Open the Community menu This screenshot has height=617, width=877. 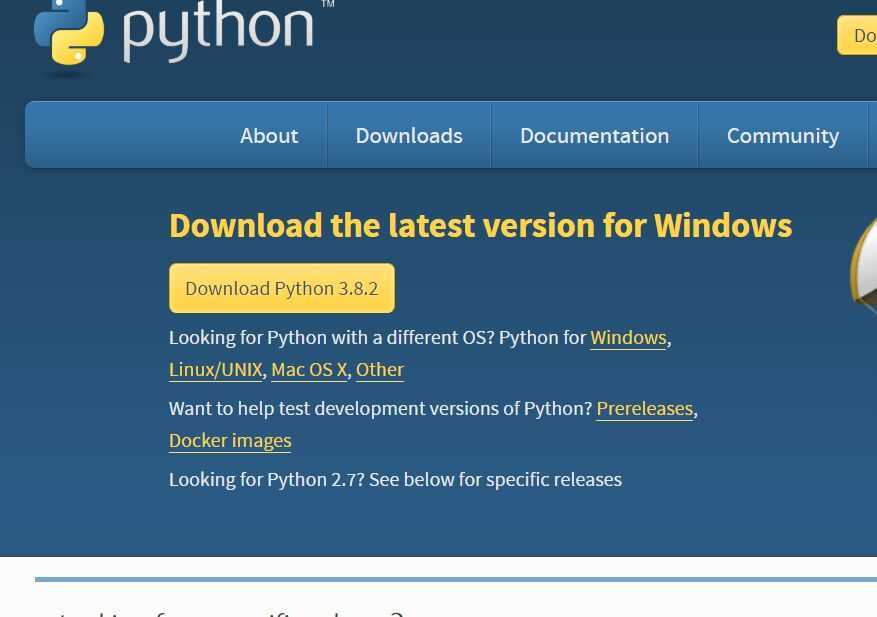[x=782, y=136]
